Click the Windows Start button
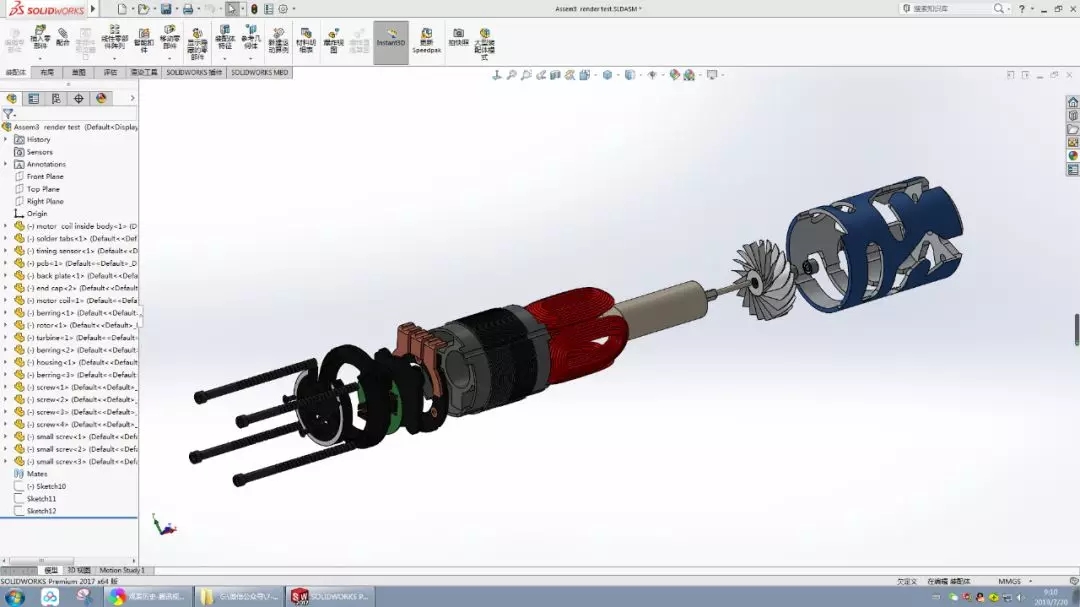Image resolution: width=1080 pixels, height=607 pixels. pyautogui.click(x=15, y=597)
